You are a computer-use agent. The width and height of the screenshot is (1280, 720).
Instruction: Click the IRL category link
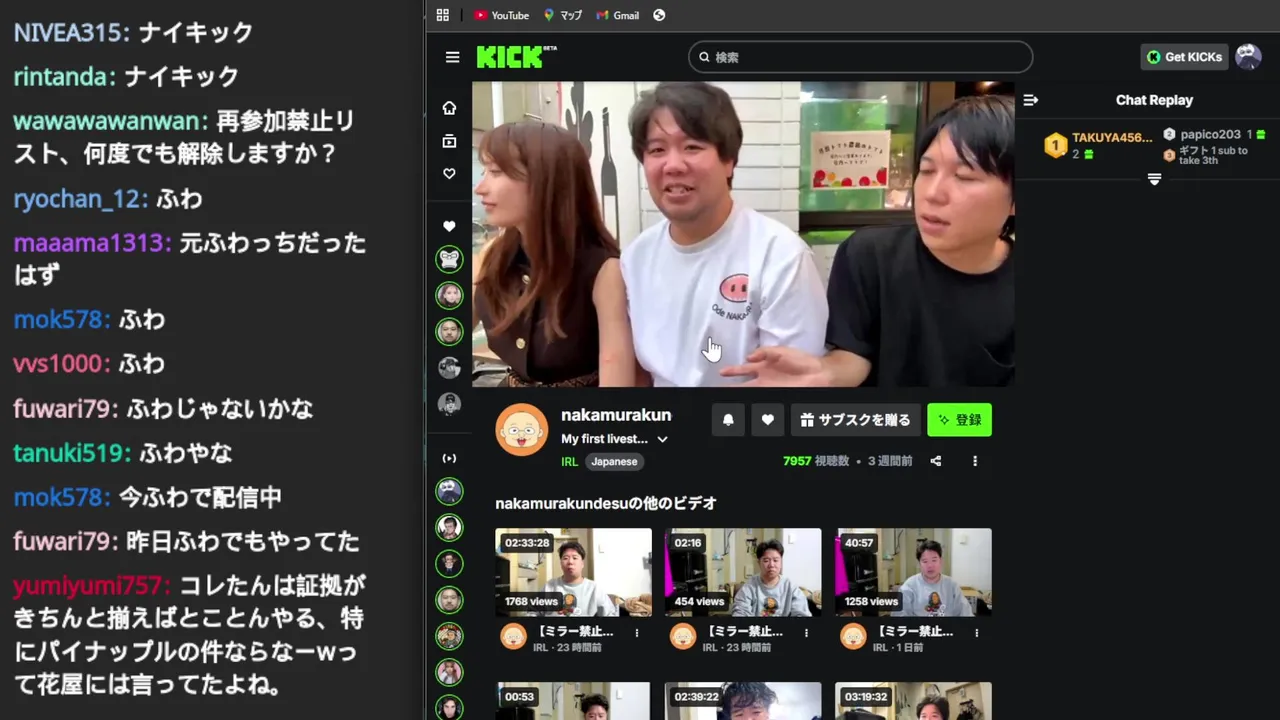pyautogui.click(x=569, y=462)
